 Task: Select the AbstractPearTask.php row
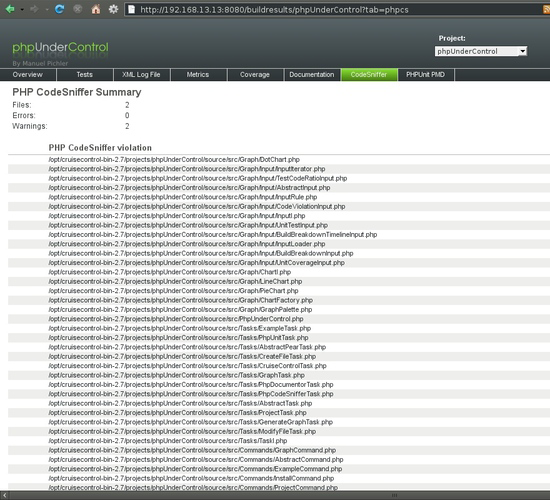coord(279,347)
